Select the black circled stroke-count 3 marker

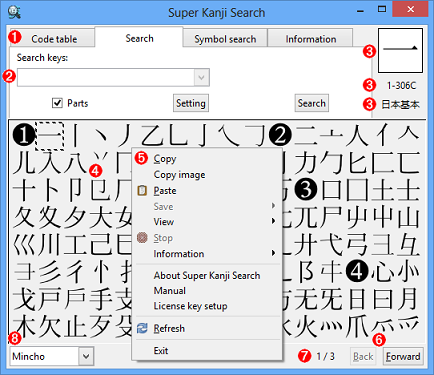pos(306,189)
